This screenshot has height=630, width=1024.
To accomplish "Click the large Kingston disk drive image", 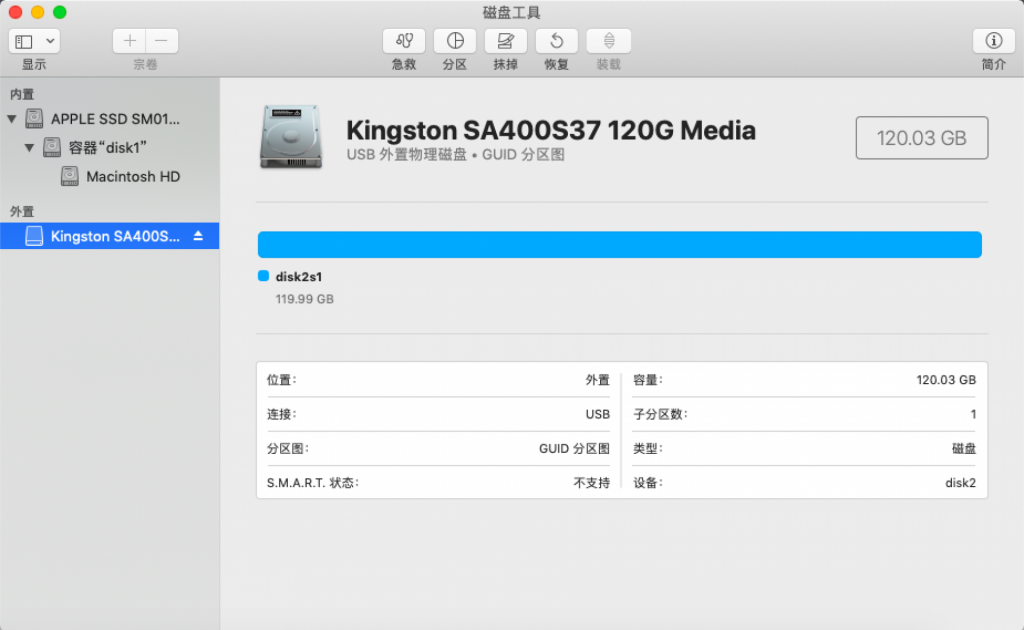I will (x=291, y=136).
